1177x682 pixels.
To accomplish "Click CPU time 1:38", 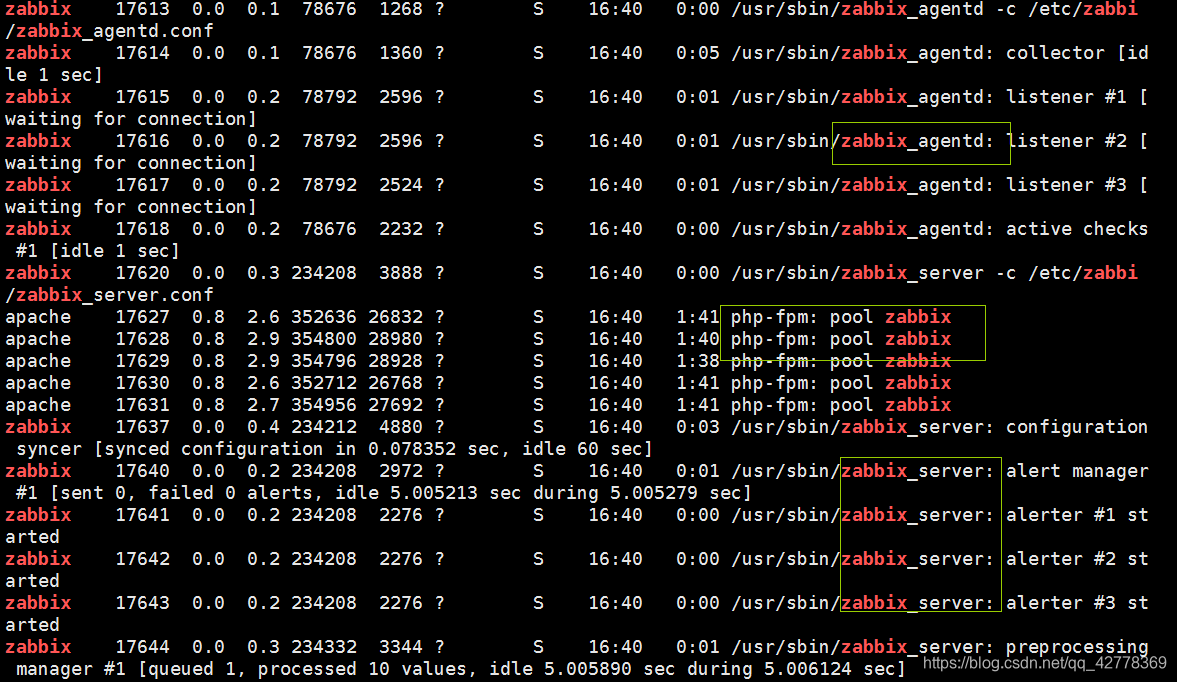I will coord(698,362).
